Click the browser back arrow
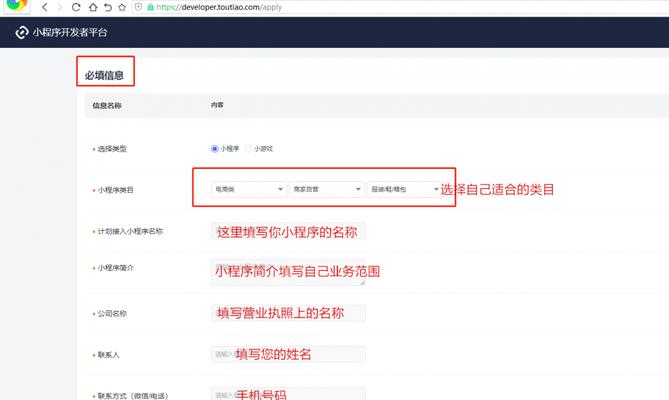 click(x=44, y=7)
